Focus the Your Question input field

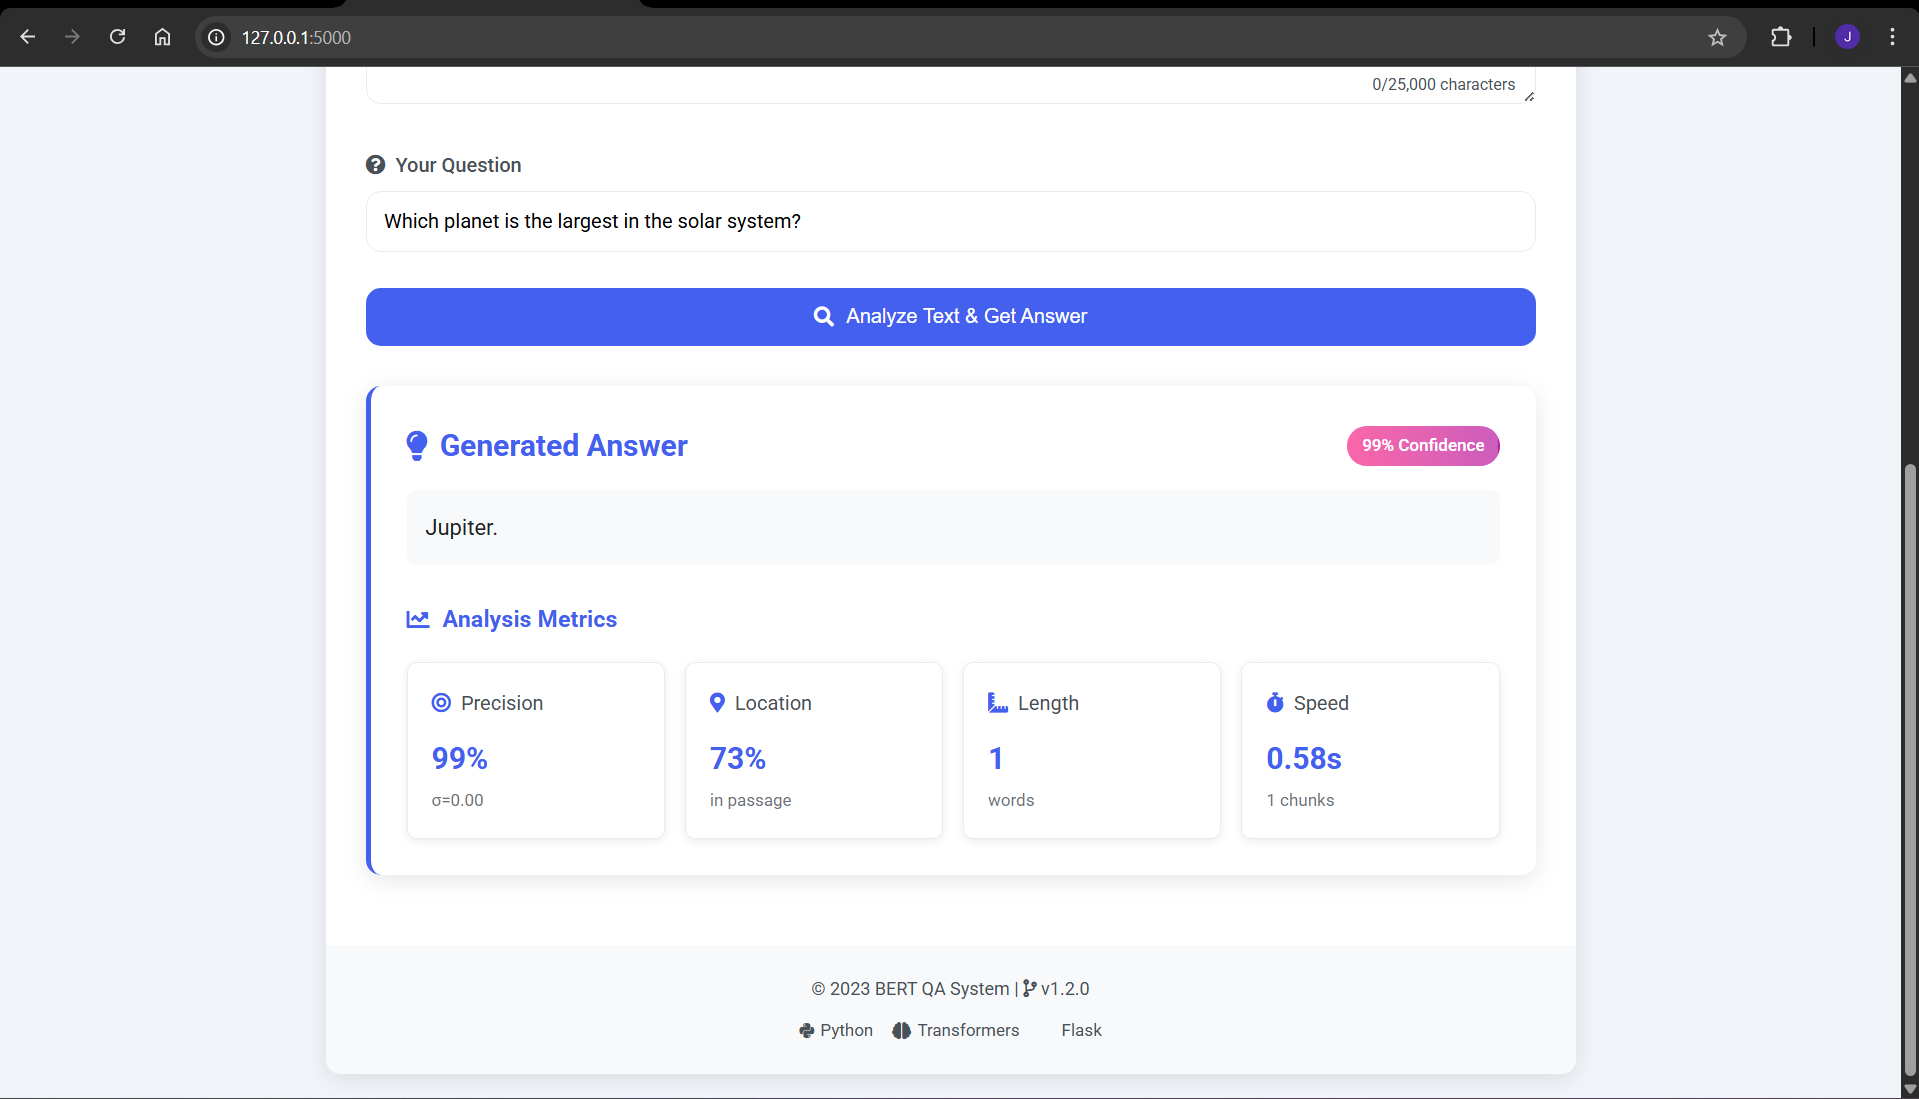click(950, 222)
